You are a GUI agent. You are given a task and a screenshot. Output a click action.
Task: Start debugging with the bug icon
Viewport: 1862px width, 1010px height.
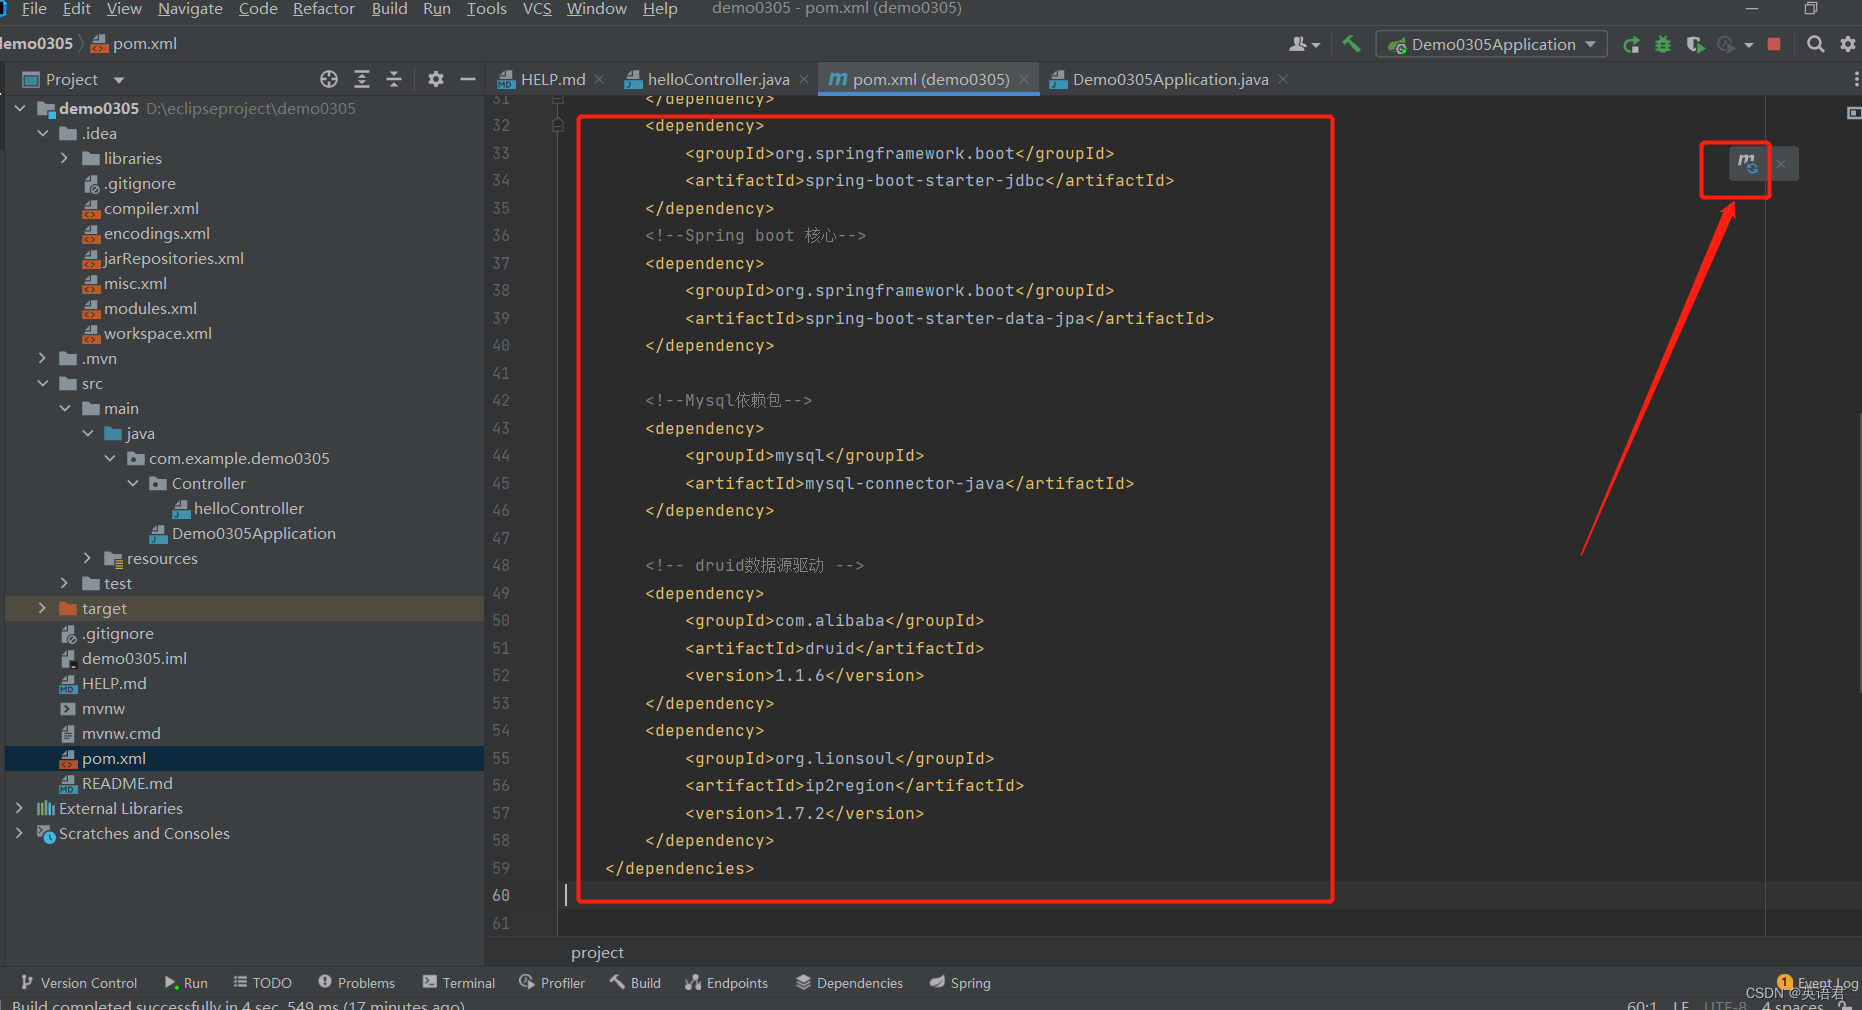point(1663,44)
